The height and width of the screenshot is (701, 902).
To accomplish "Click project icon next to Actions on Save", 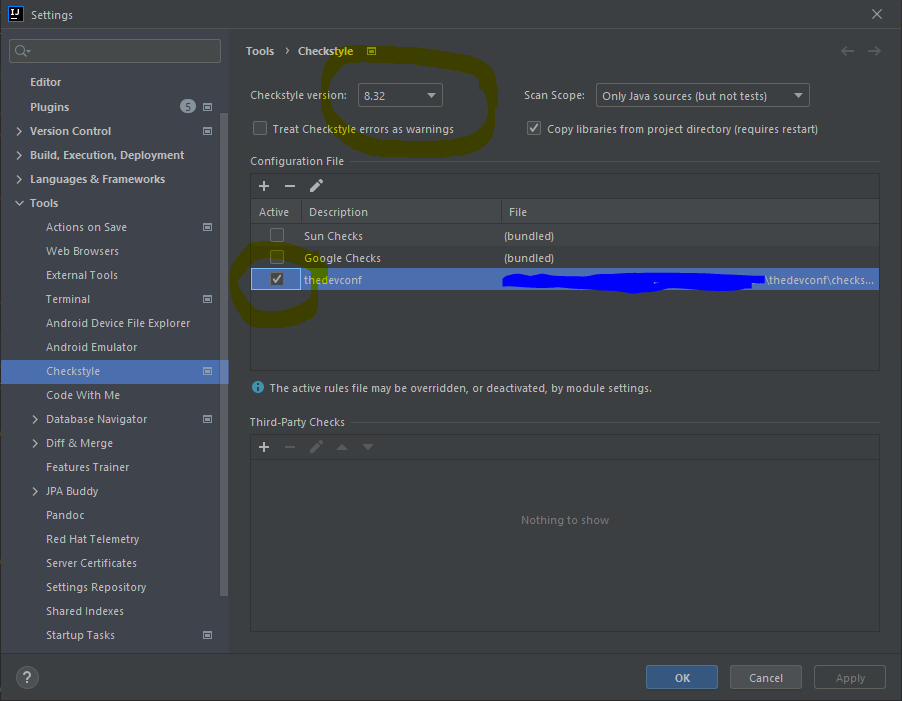I will point(208,227).
